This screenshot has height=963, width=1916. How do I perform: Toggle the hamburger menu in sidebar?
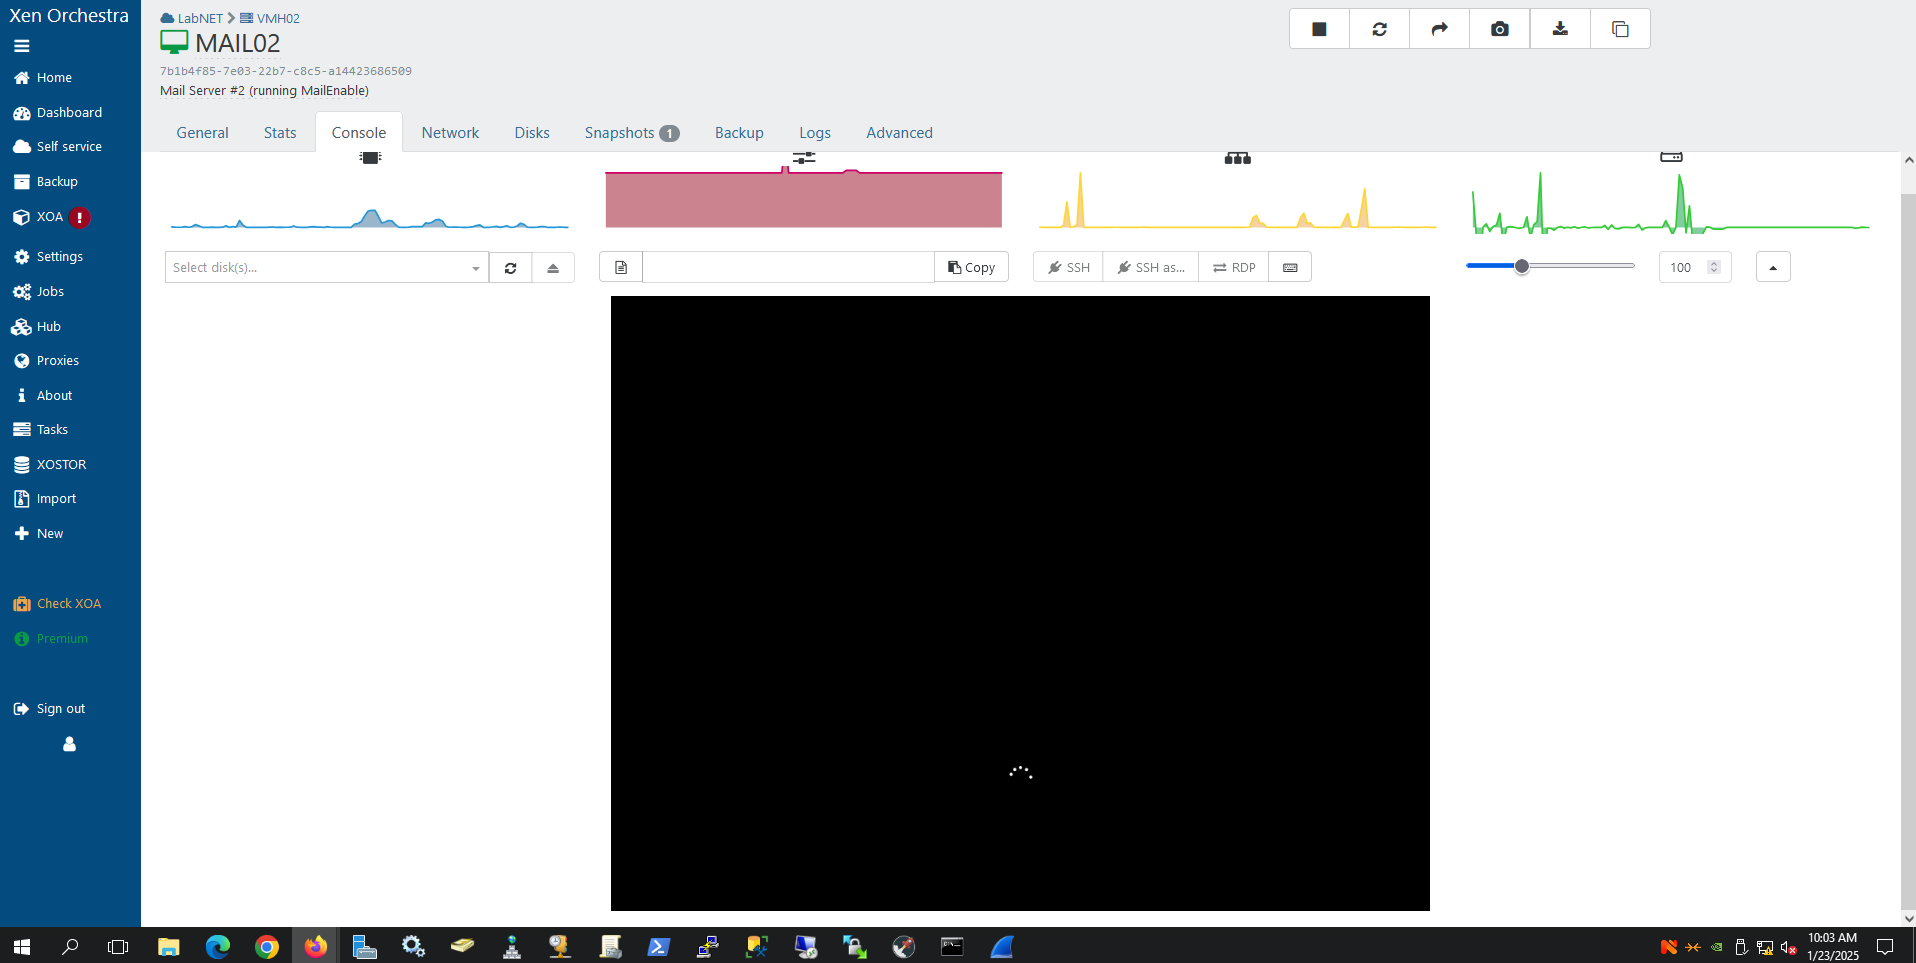point(22,46)
